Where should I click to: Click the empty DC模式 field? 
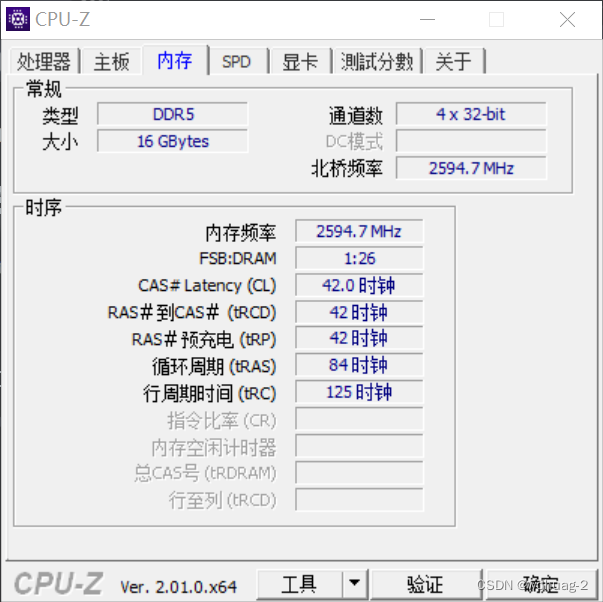point(471,141)
